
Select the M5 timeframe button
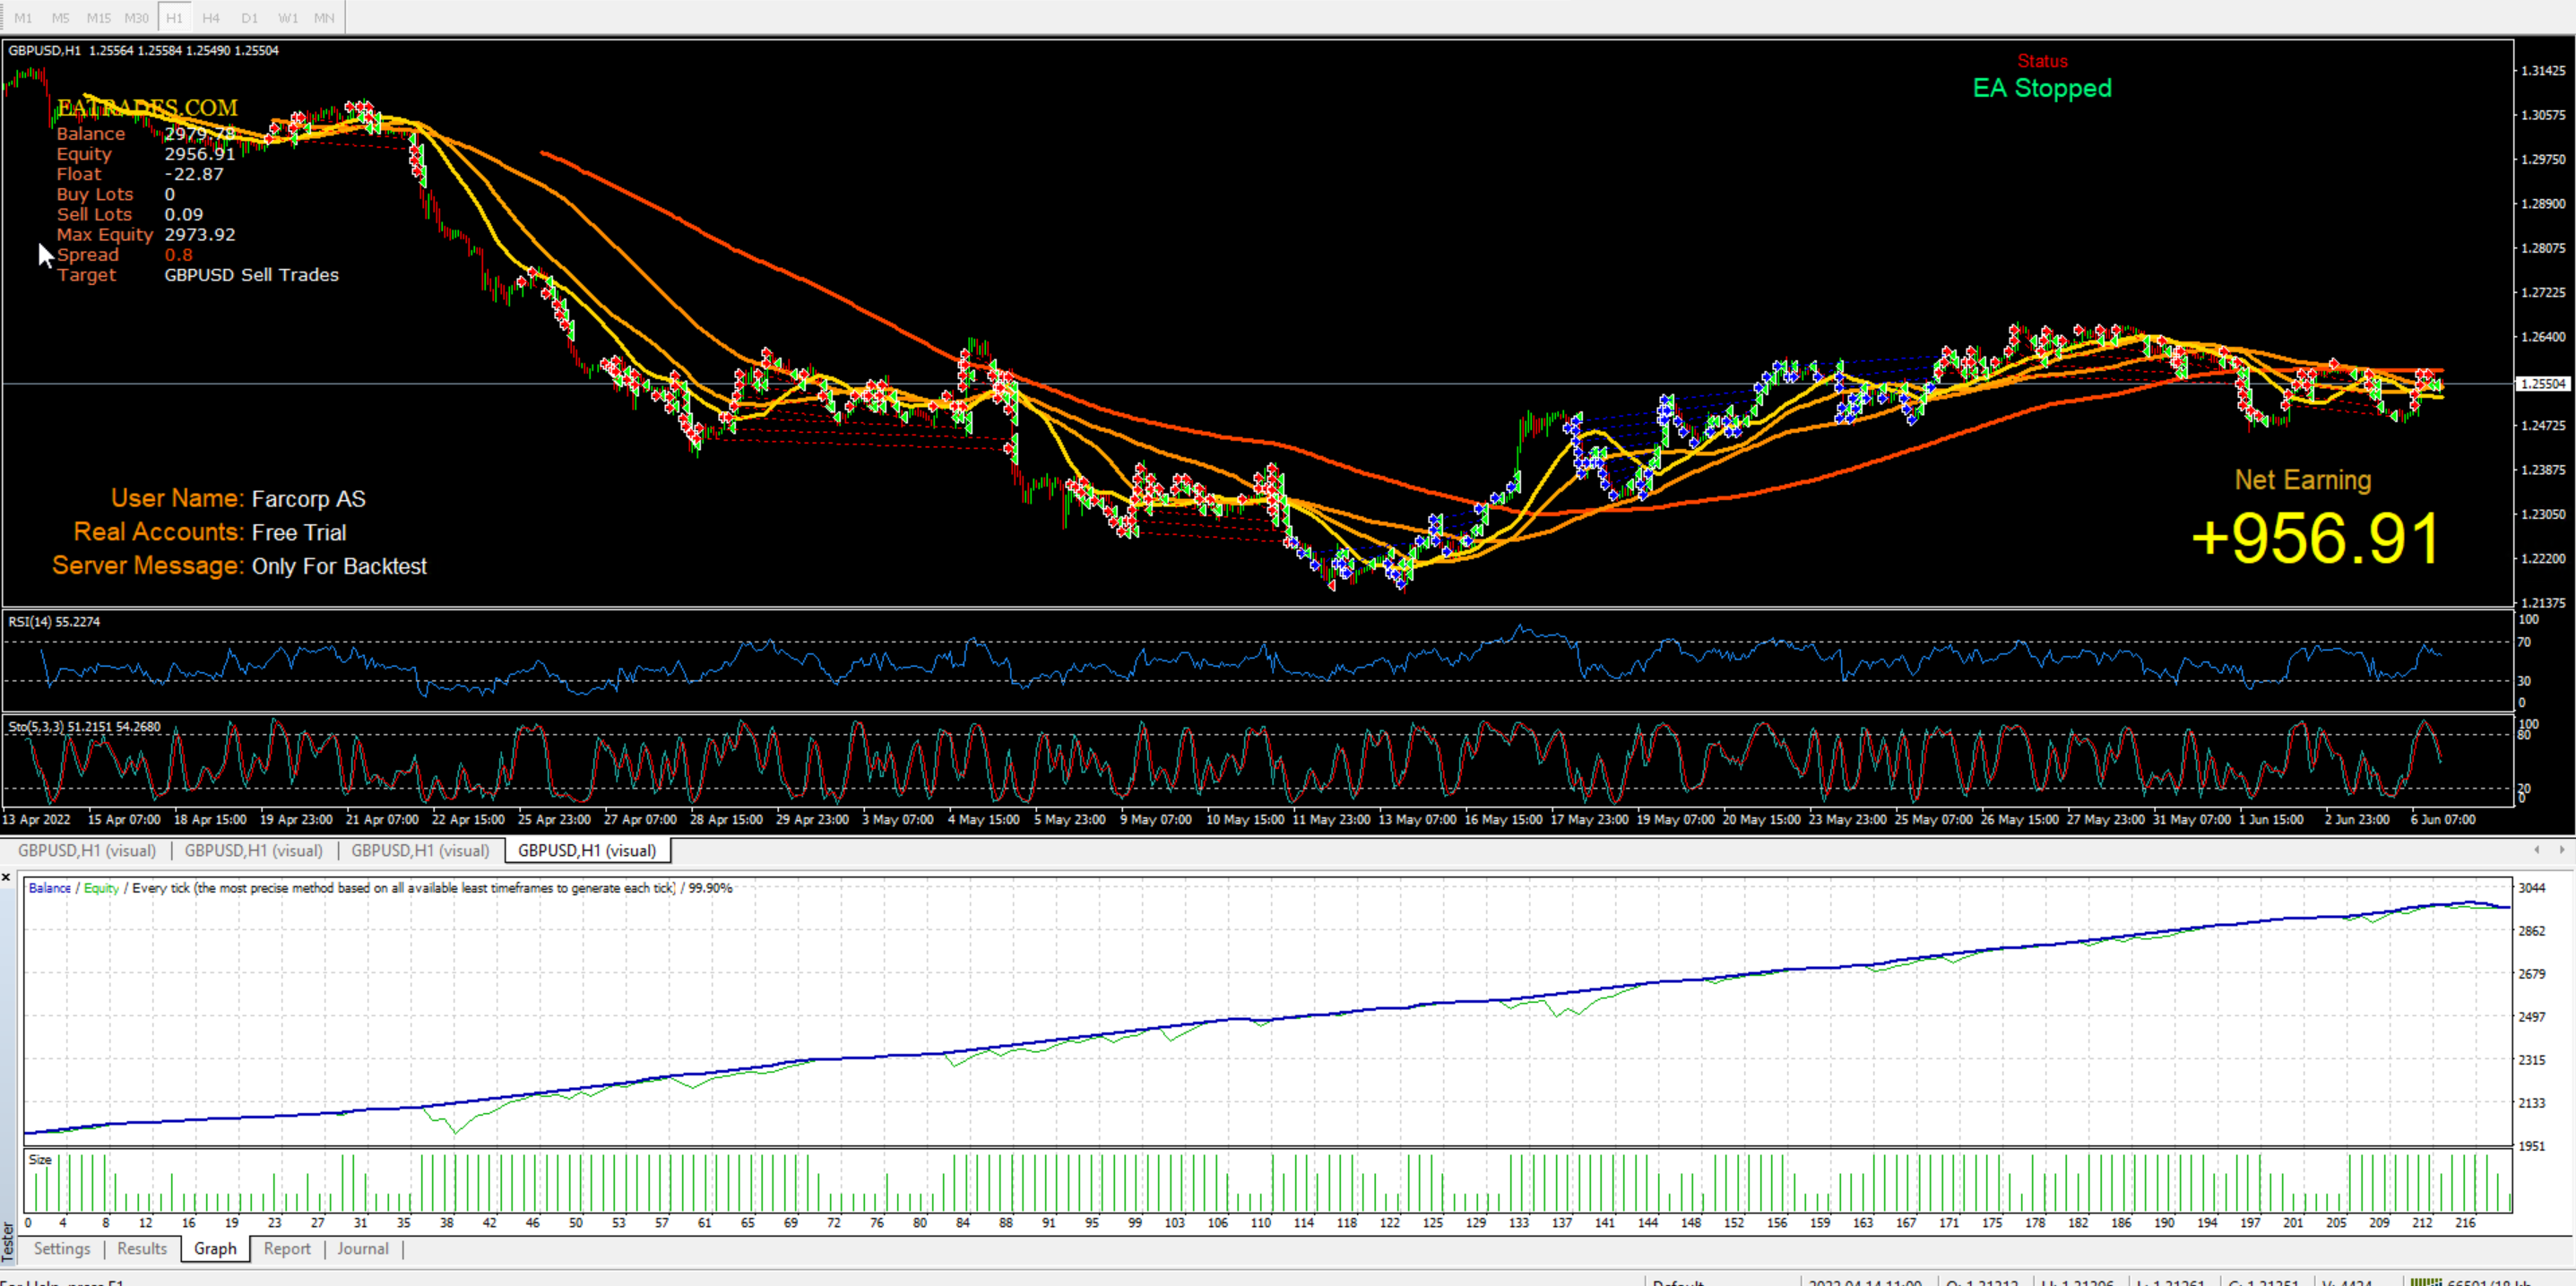click(60, 18)
